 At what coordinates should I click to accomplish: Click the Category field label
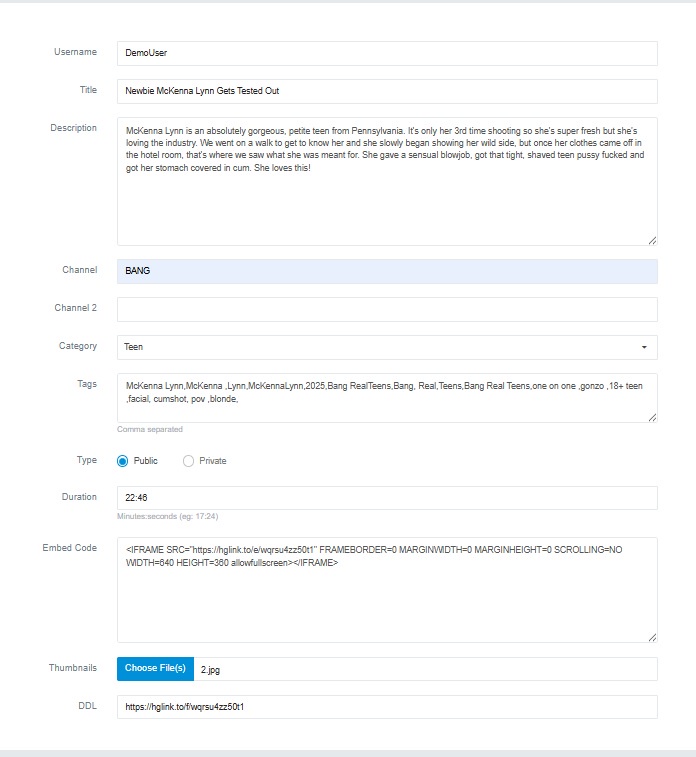[x=78, y=346]
